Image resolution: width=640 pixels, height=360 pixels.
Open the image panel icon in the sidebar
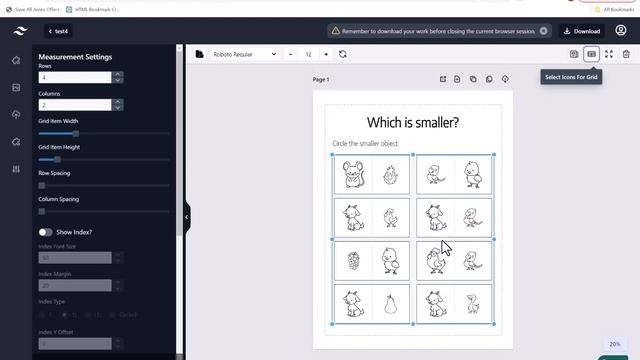pos(16,87)
